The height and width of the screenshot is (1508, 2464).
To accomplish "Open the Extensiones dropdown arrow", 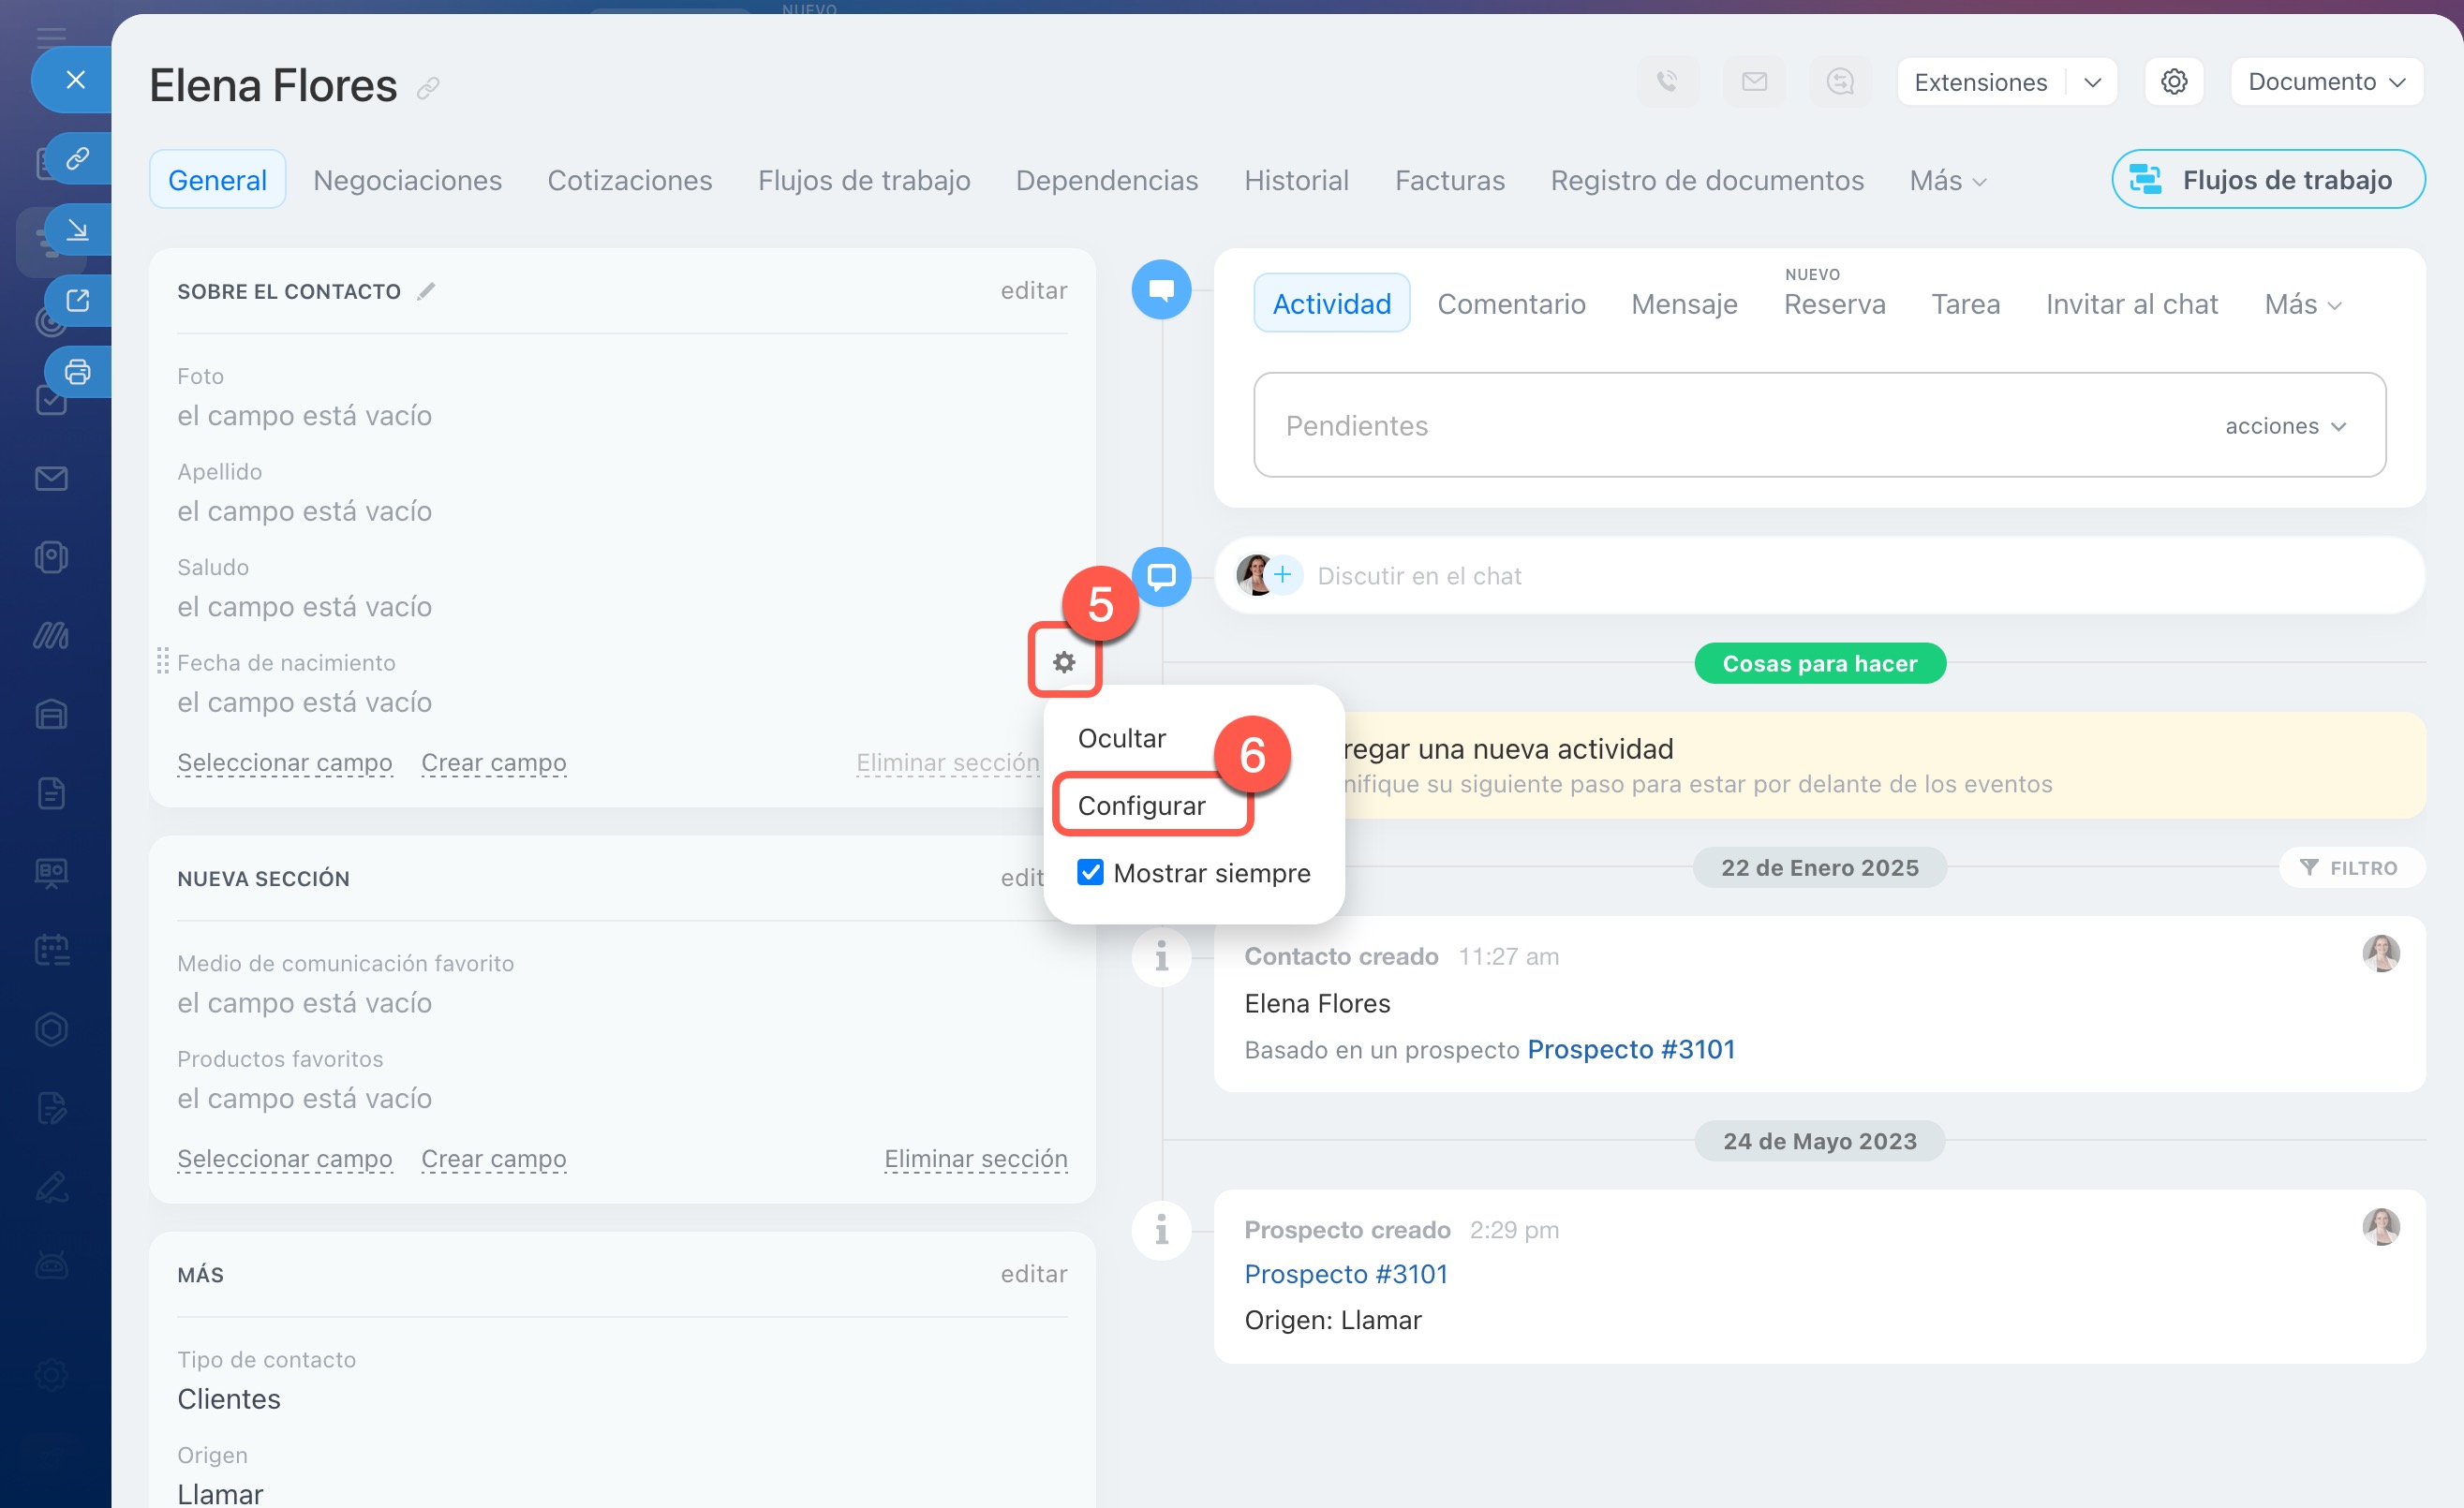I will point(2092,82).
